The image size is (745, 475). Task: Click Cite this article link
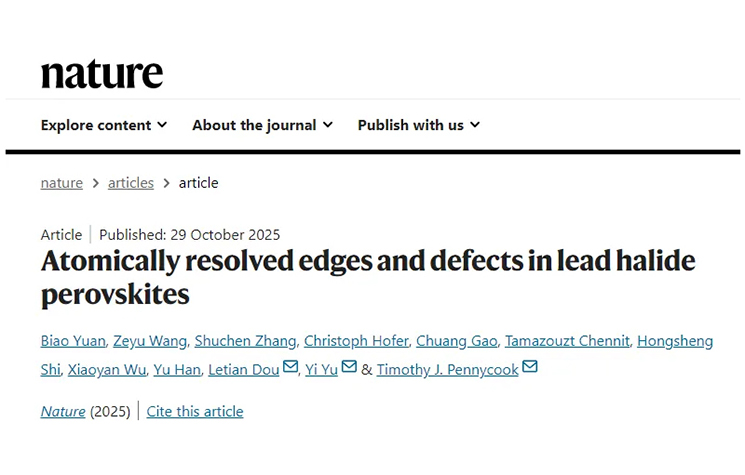[195, 411]
